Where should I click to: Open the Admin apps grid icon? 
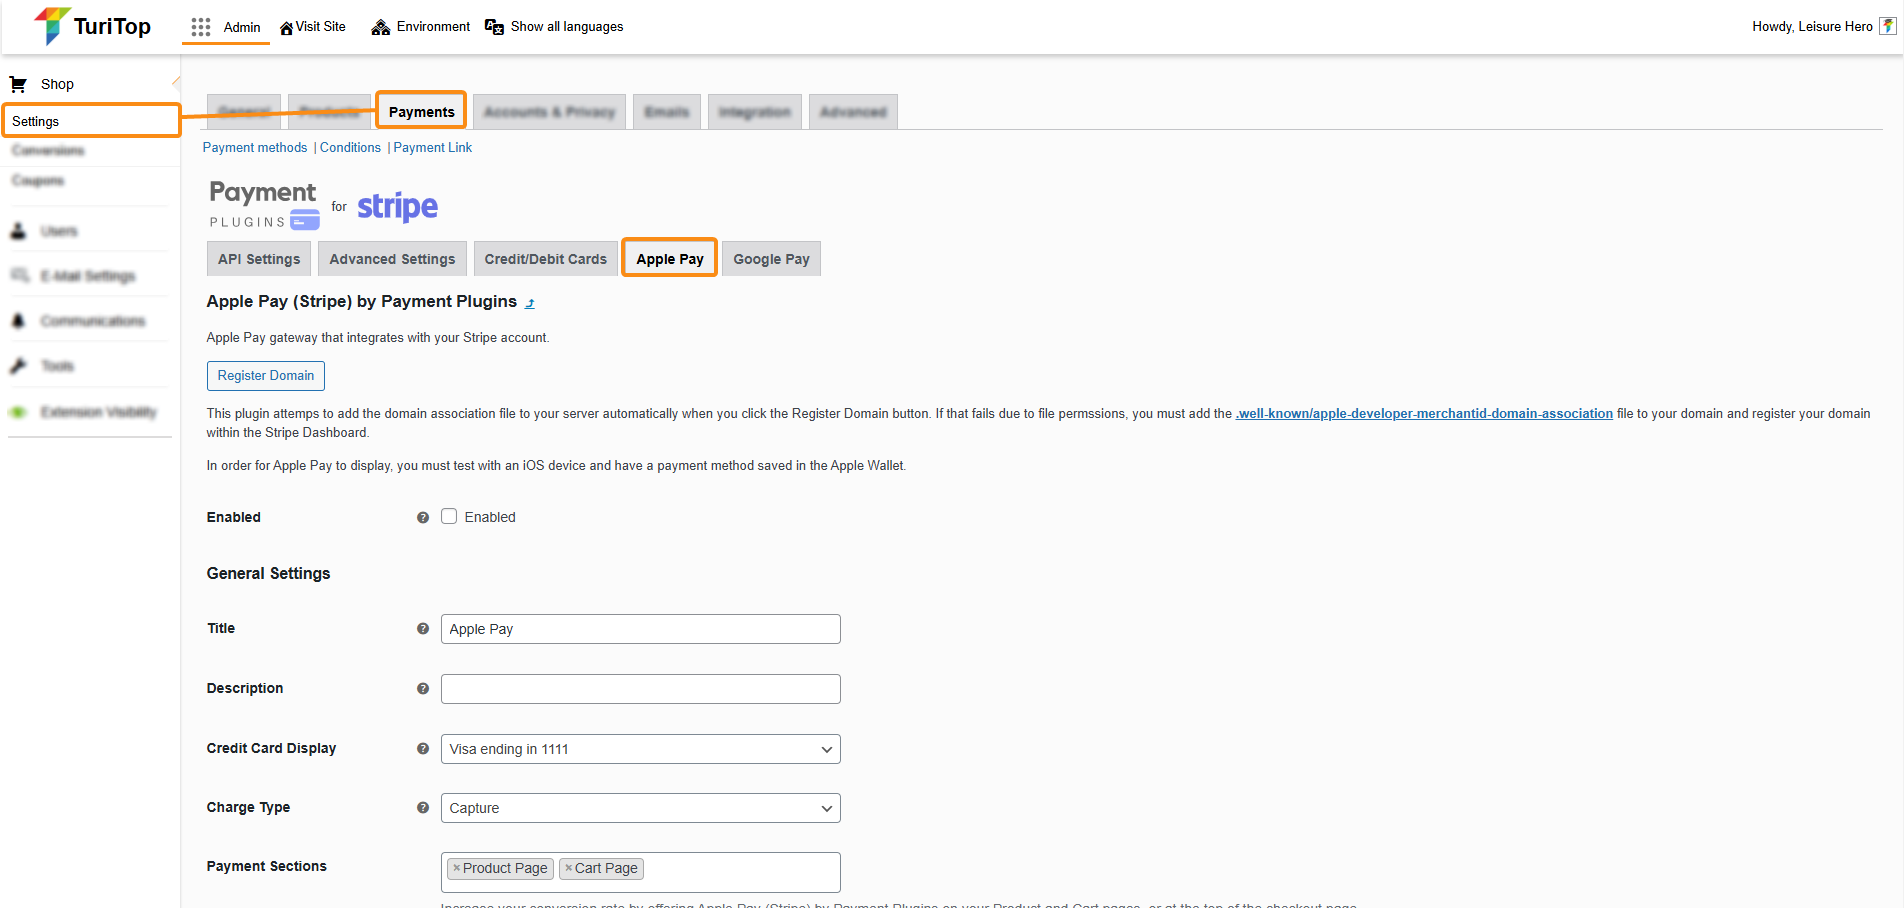pyautogui.click(x=201, y=27)
